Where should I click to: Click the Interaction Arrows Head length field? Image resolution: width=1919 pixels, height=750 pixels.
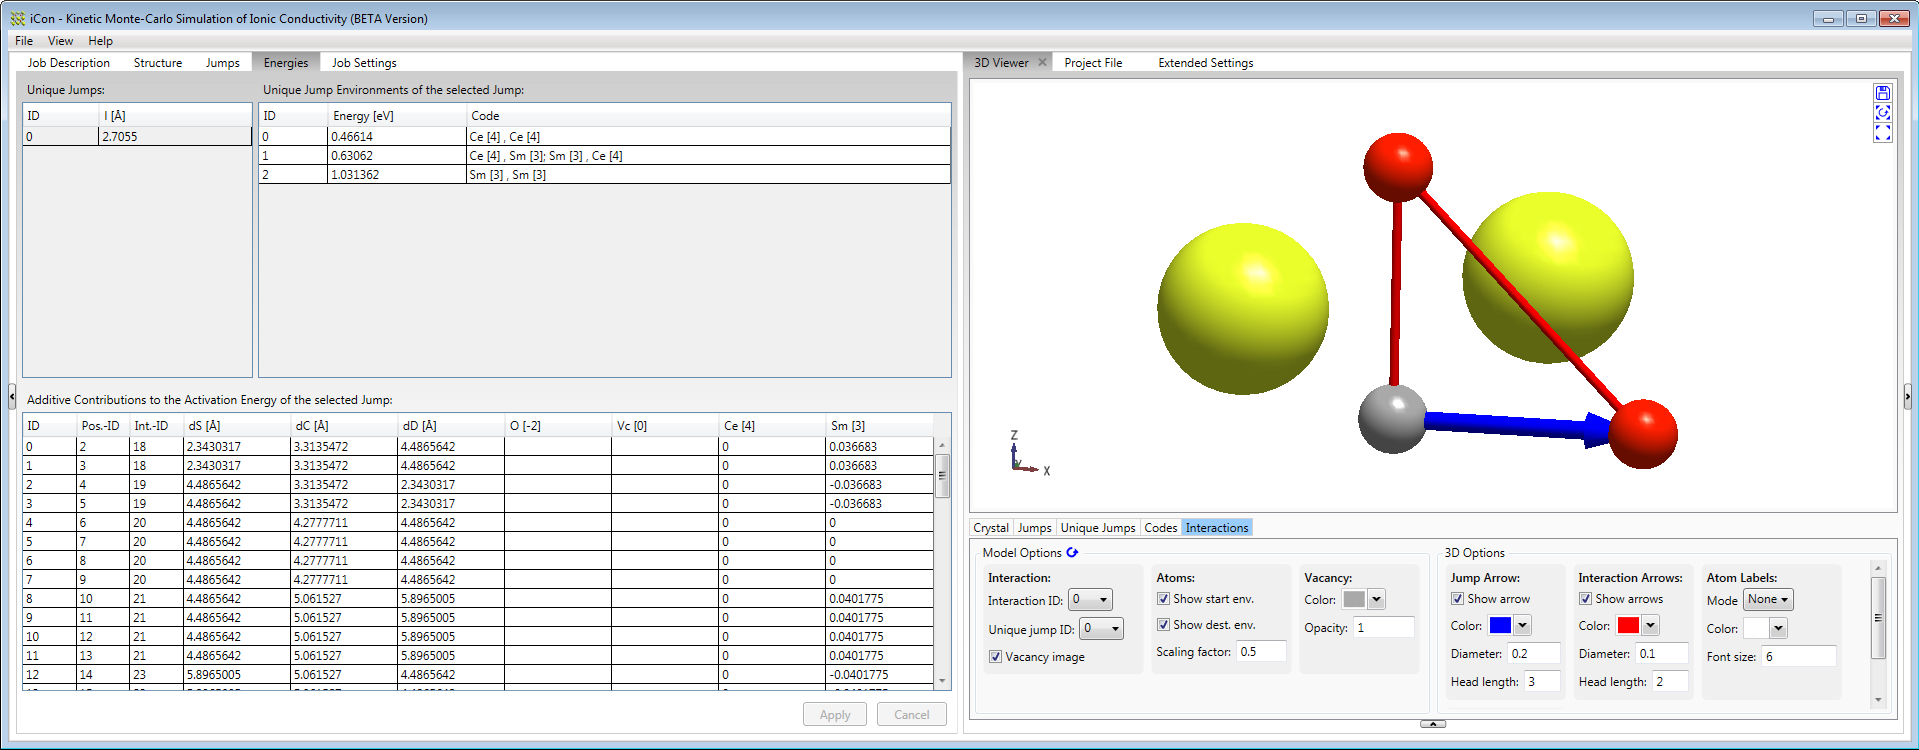1670,681
